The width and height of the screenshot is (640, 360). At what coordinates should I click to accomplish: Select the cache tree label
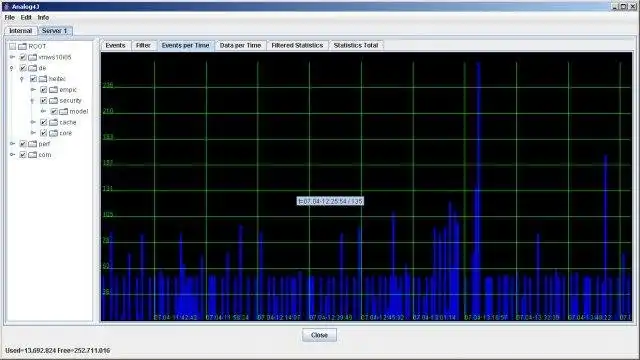point(68,122)
